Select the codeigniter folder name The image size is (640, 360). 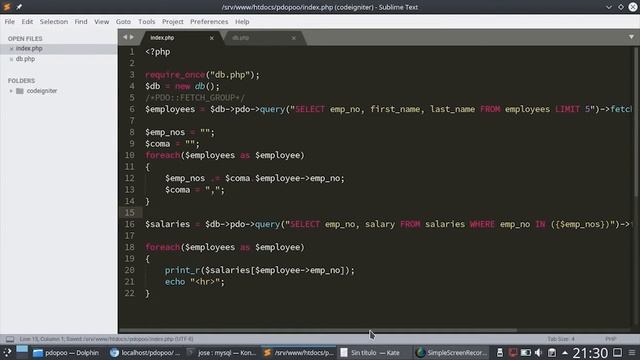[x=42, y=91]
